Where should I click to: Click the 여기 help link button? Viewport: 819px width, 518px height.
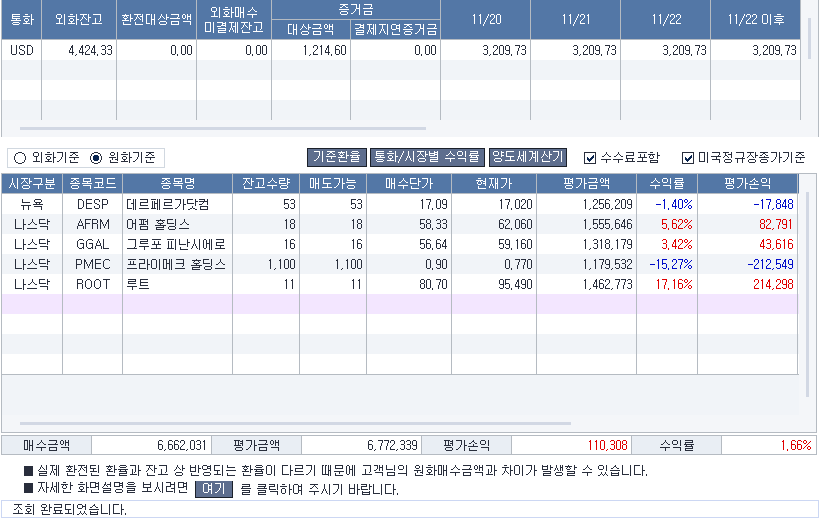point(213,490)
